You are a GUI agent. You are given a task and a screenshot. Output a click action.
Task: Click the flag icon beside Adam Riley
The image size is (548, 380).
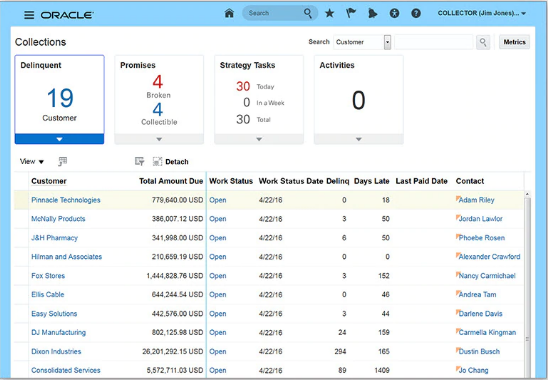(457, 199)
